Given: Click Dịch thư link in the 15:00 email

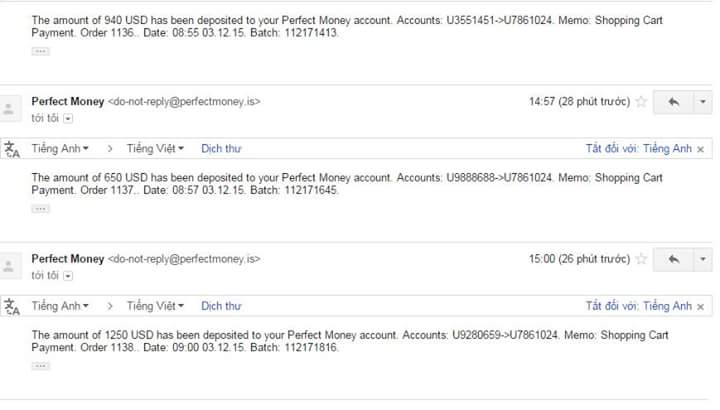Looking at the screenshot, I should pos(221,306).
